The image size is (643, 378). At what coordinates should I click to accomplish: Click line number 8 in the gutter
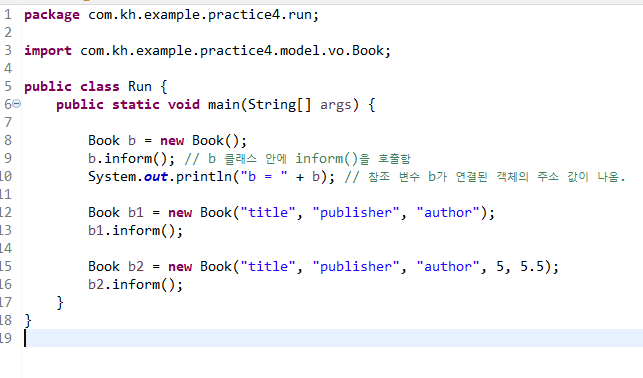[x=8, y=141]
